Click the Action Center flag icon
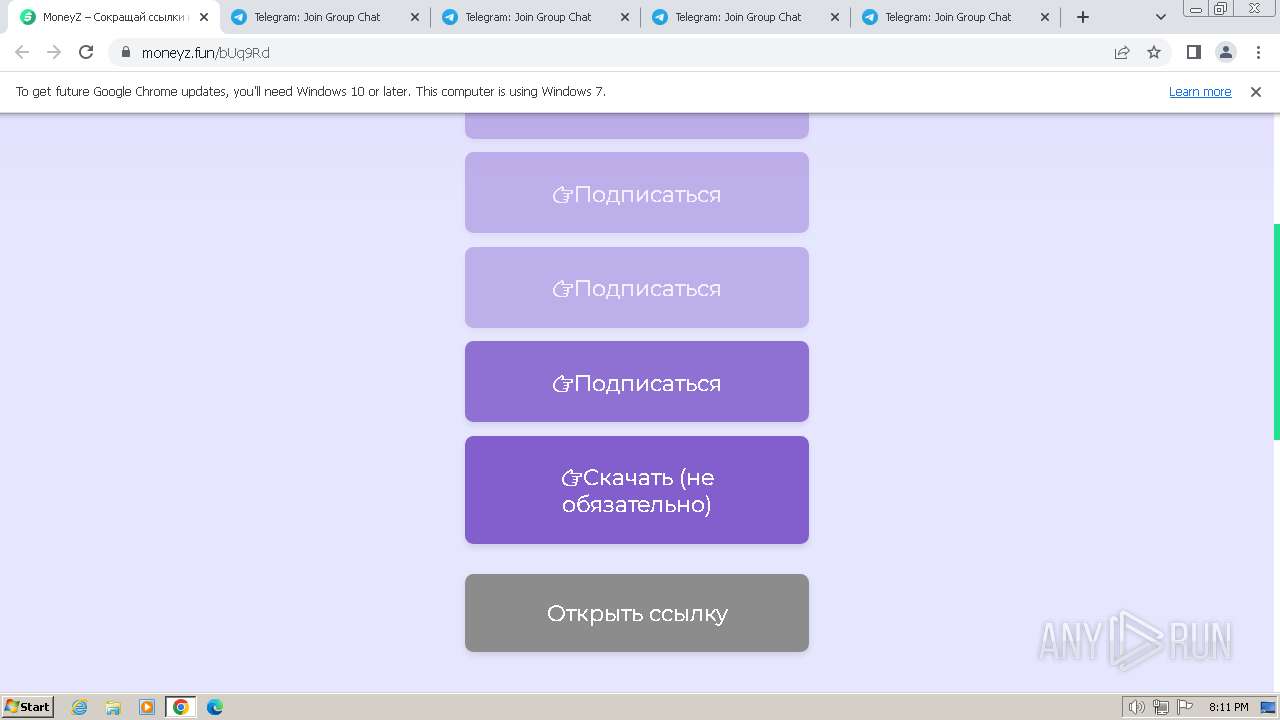The width and height of the screenshot is (1280, 720). click(1185, 707)
